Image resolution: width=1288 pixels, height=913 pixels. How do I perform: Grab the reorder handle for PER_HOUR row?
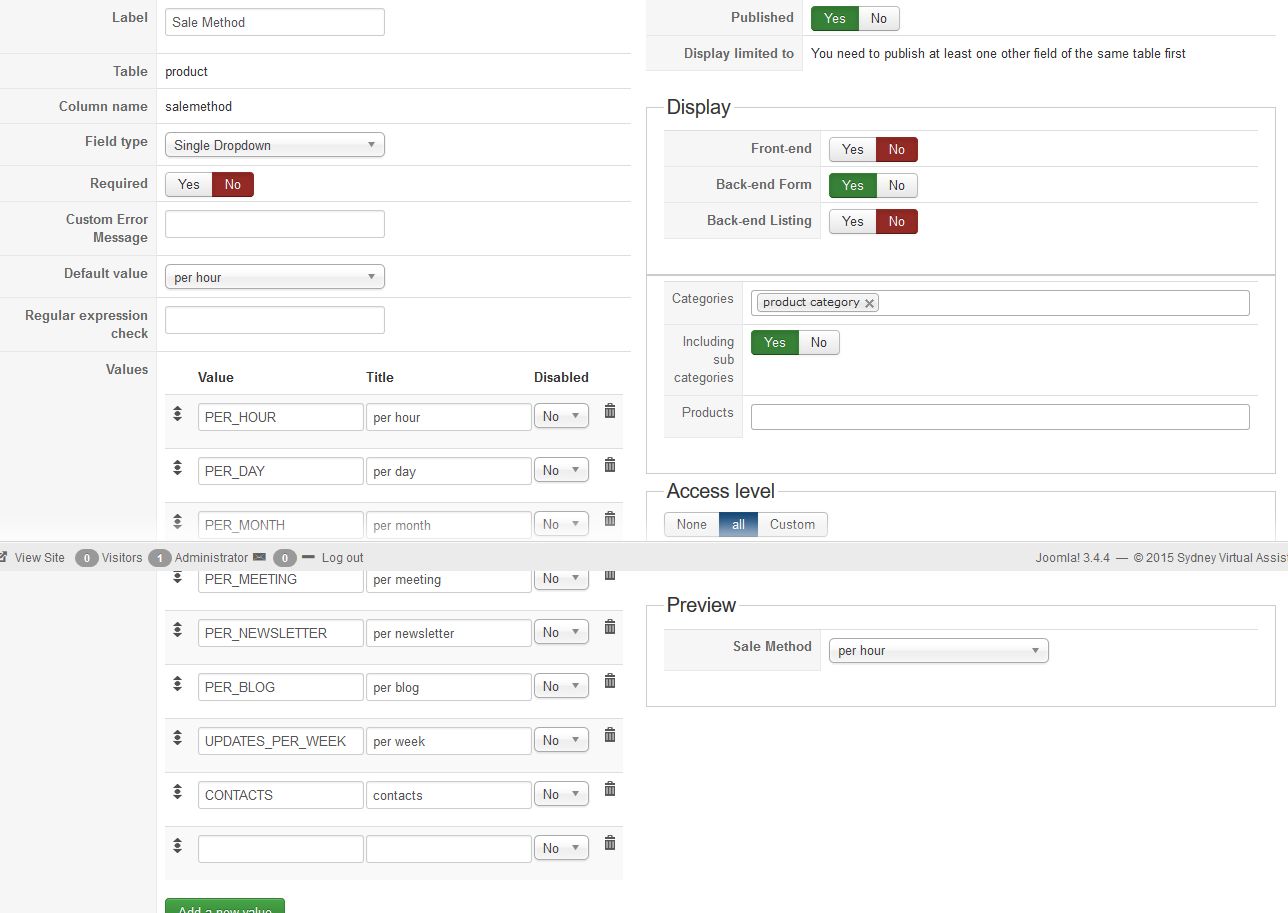[x=177, y=412]
